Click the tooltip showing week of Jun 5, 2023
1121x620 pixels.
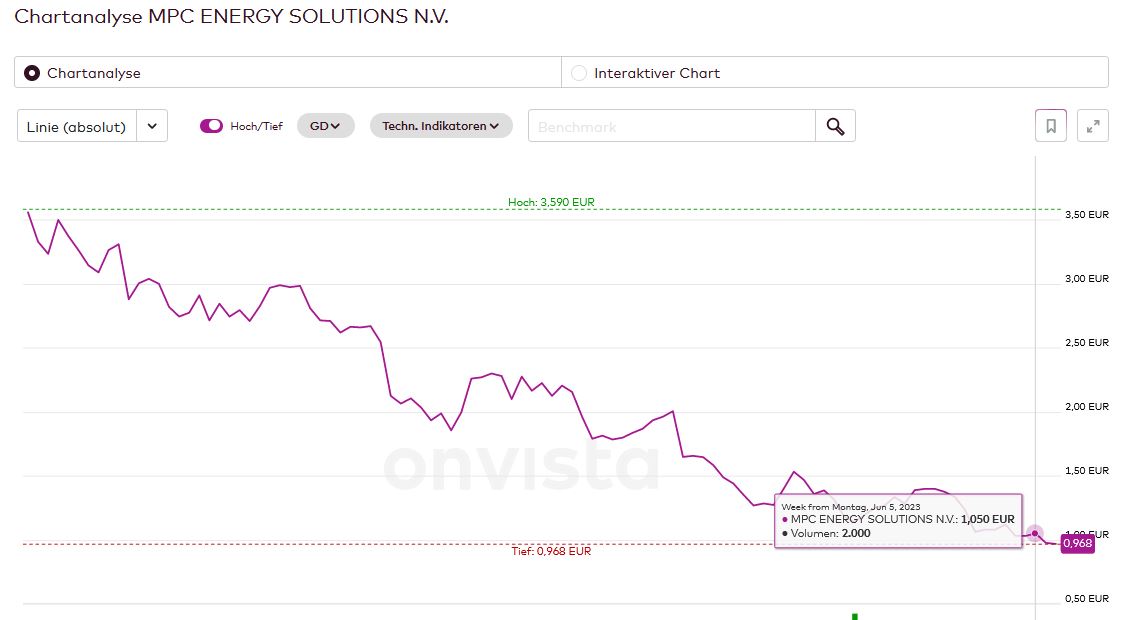click(x=897, y=520)
